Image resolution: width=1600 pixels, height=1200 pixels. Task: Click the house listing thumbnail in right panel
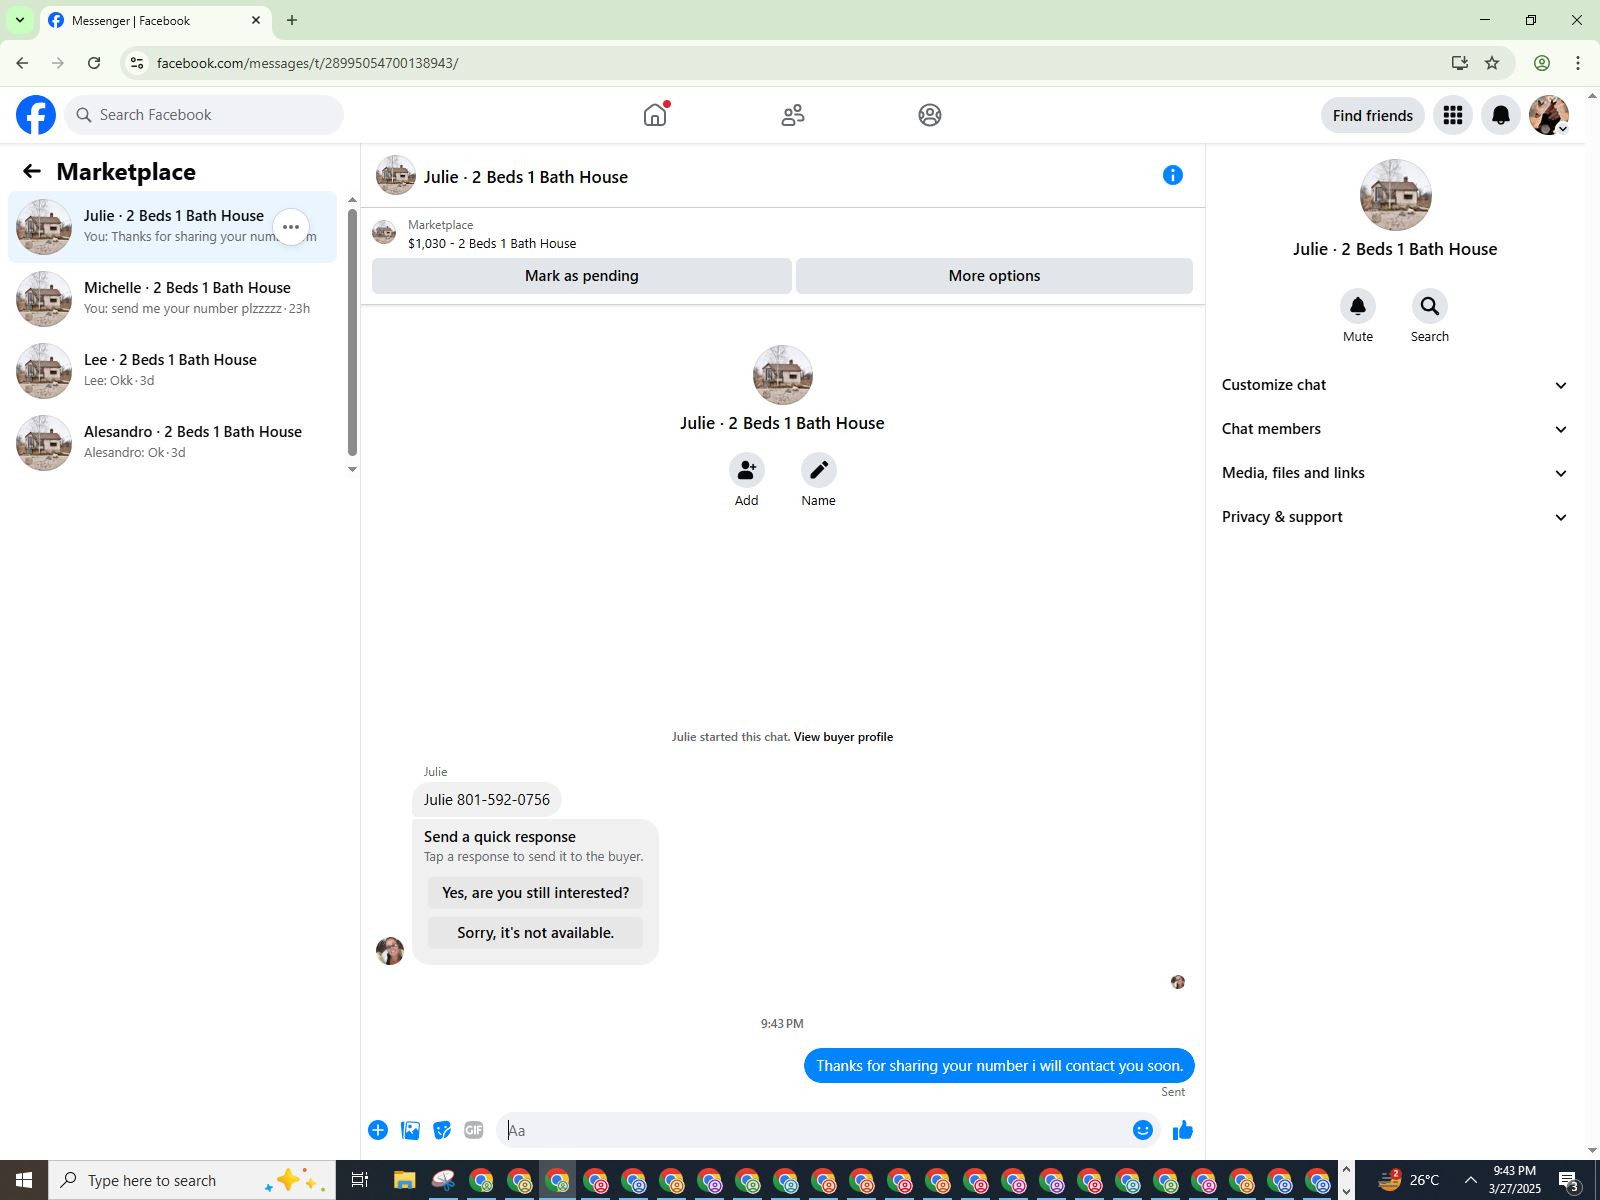coord(1395,195)
